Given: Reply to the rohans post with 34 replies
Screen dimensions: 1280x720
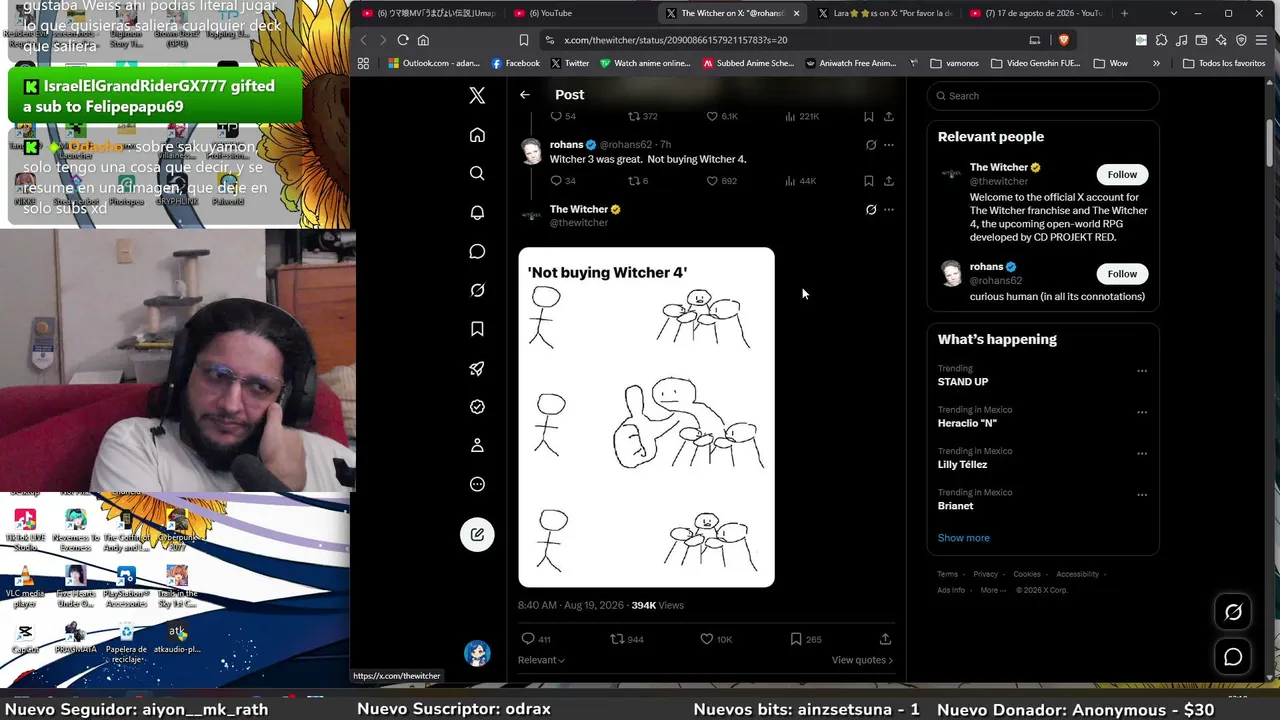Looking at the screenshot, I should click(x=563, y=181).
